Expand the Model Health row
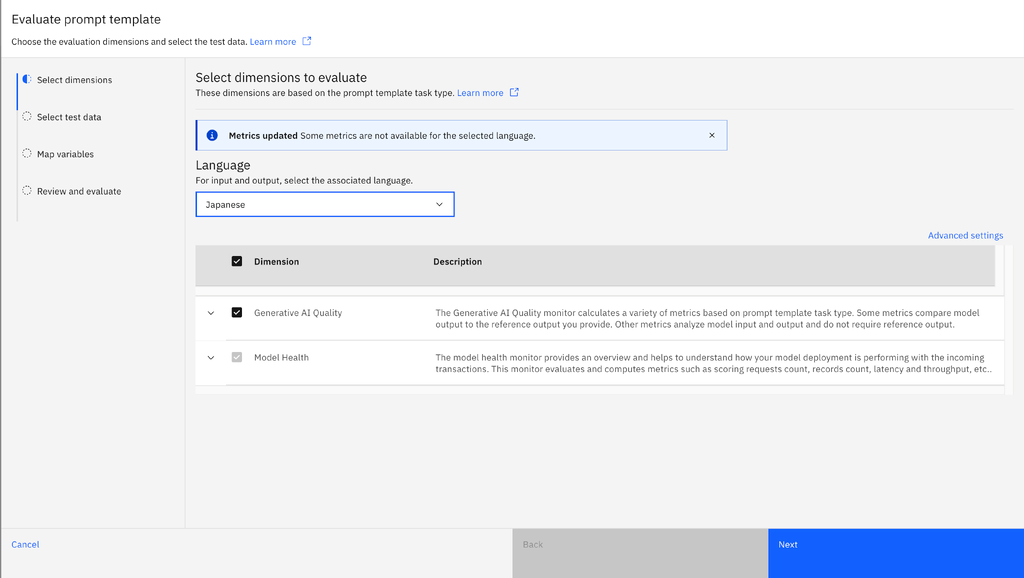Image resolution: width=1024 pixels, height=578 pixels. [211, 358]
